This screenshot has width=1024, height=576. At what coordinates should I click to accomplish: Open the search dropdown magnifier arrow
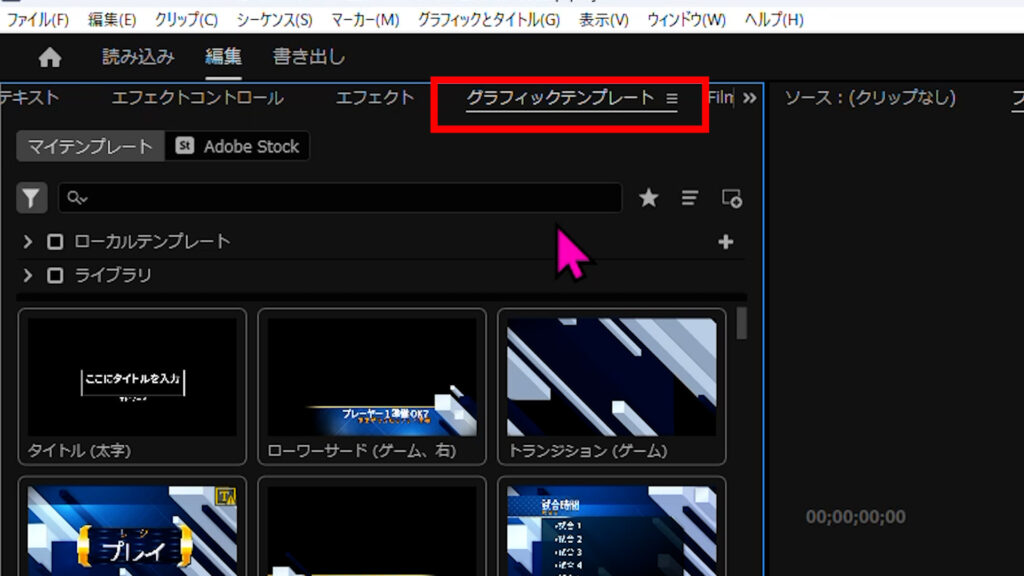pos(77,198)
